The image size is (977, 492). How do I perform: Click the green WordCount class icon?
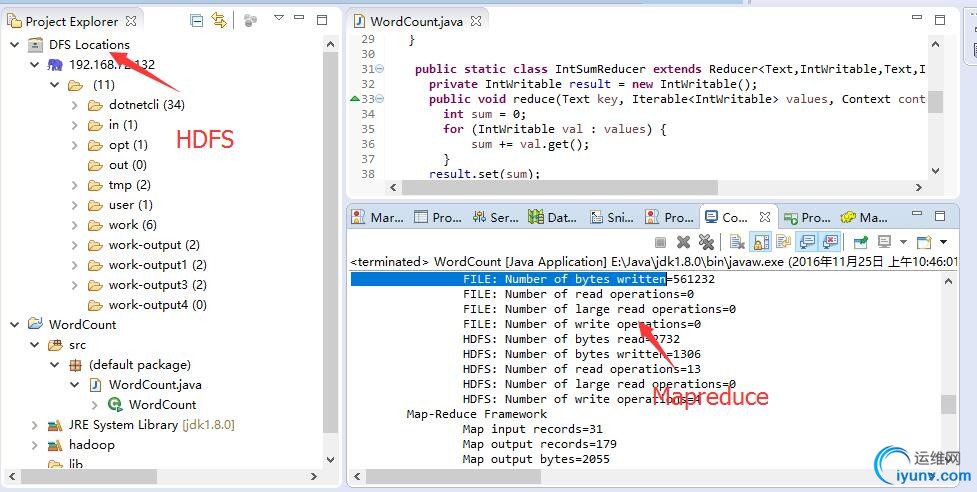tap(115, 405)
